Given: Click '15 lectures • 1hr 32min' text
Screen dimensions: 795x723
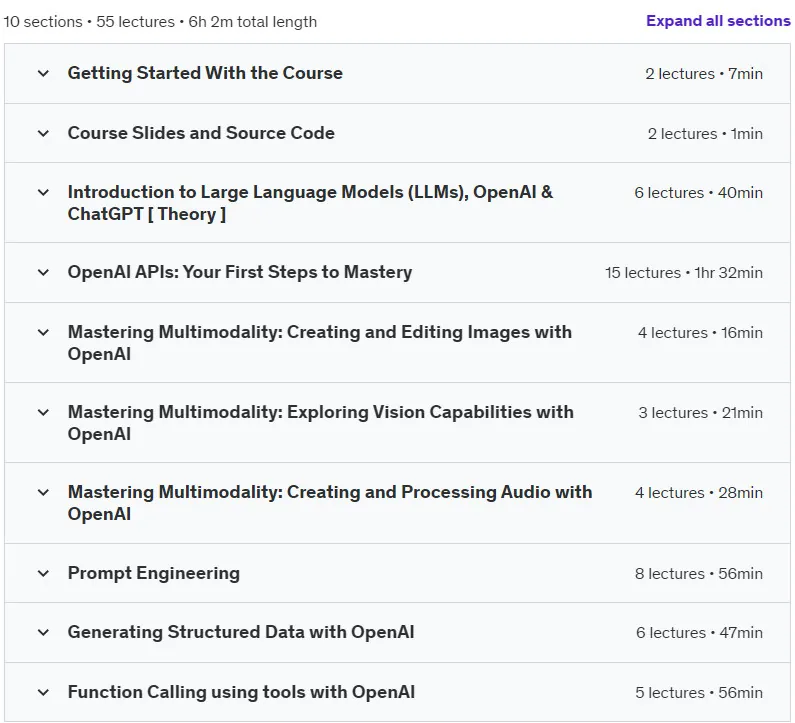Looking at the screenshot, I should pyautogui.click(x=684, y=272).
